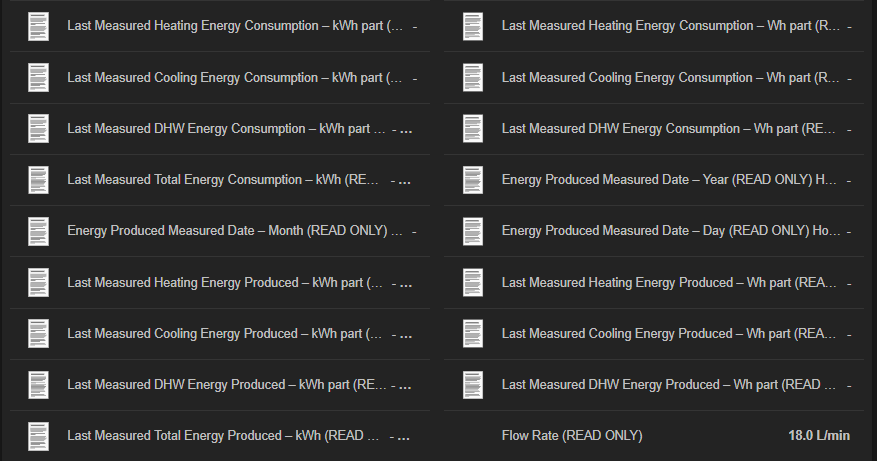Open Energy Produced Measured Date Day entry
This screenshot has width=877, height=461.
click(x=671, y=231)
